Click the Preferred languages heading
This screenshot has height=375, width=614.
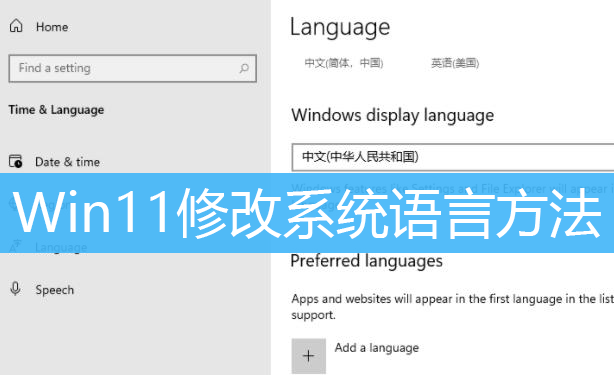pyautogui.click(x=367, y=261)
